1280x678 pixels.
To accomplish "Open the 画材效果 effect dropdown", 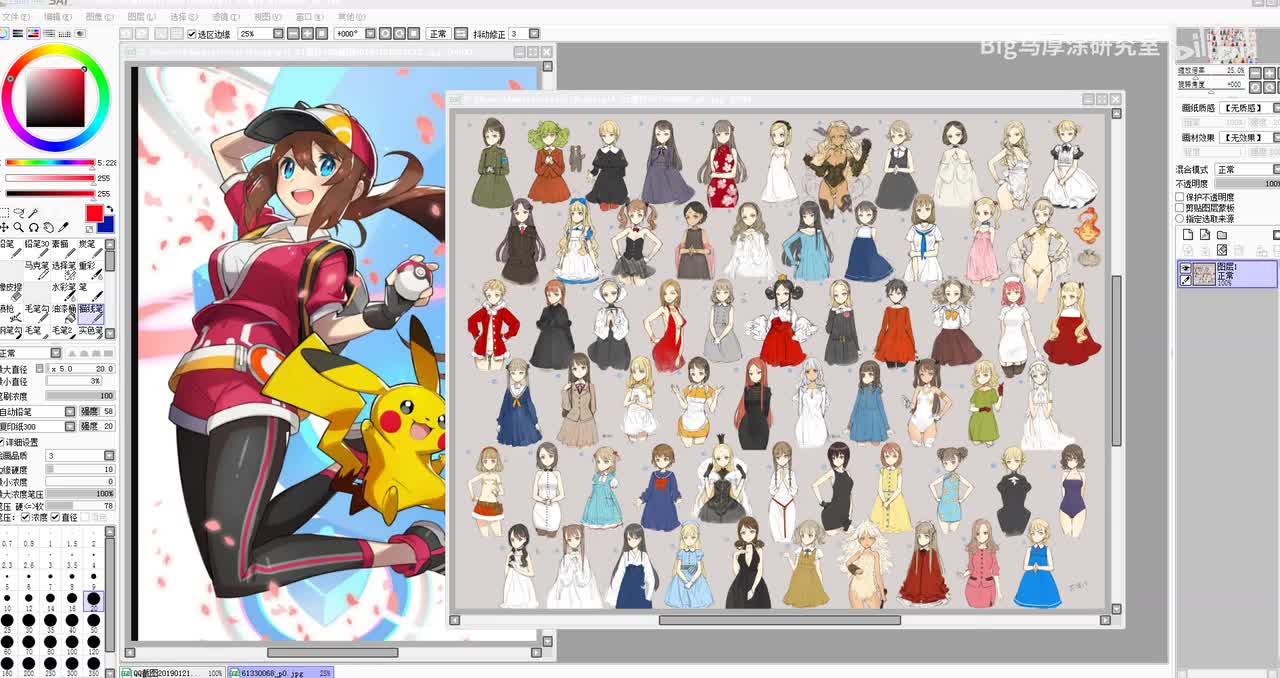I will pos(1276,137).
